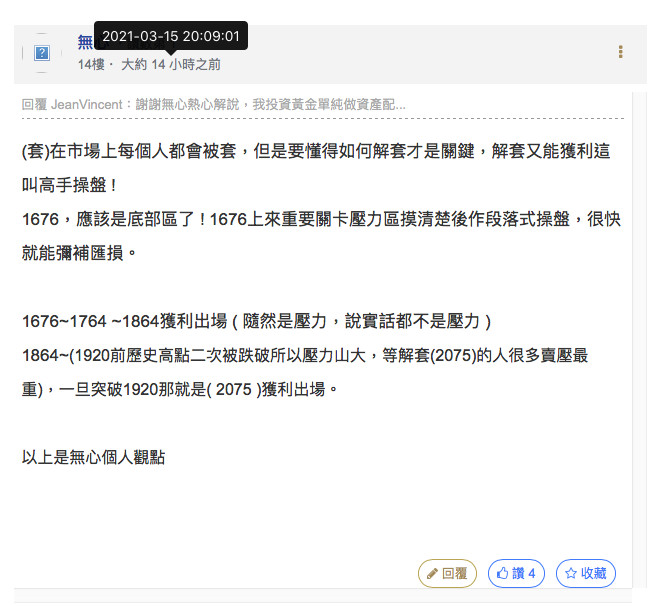Click the text 叫高手操盤！
This screenshot has height=606, width=654.
(x=70, y=185)
